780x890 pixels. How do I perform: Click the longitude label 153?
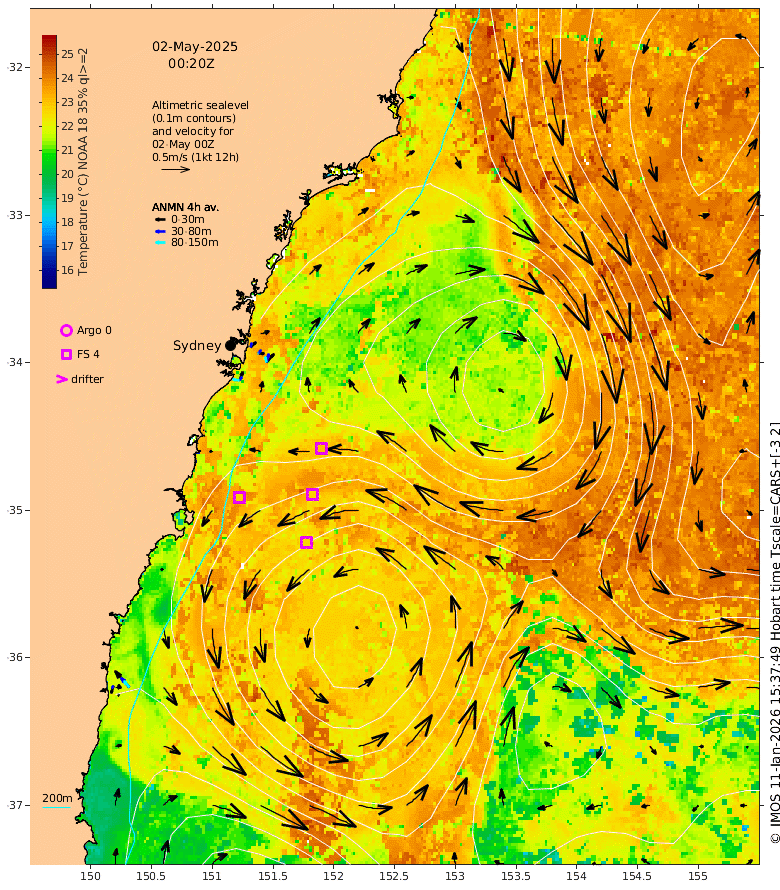click(x=455, y=876)
